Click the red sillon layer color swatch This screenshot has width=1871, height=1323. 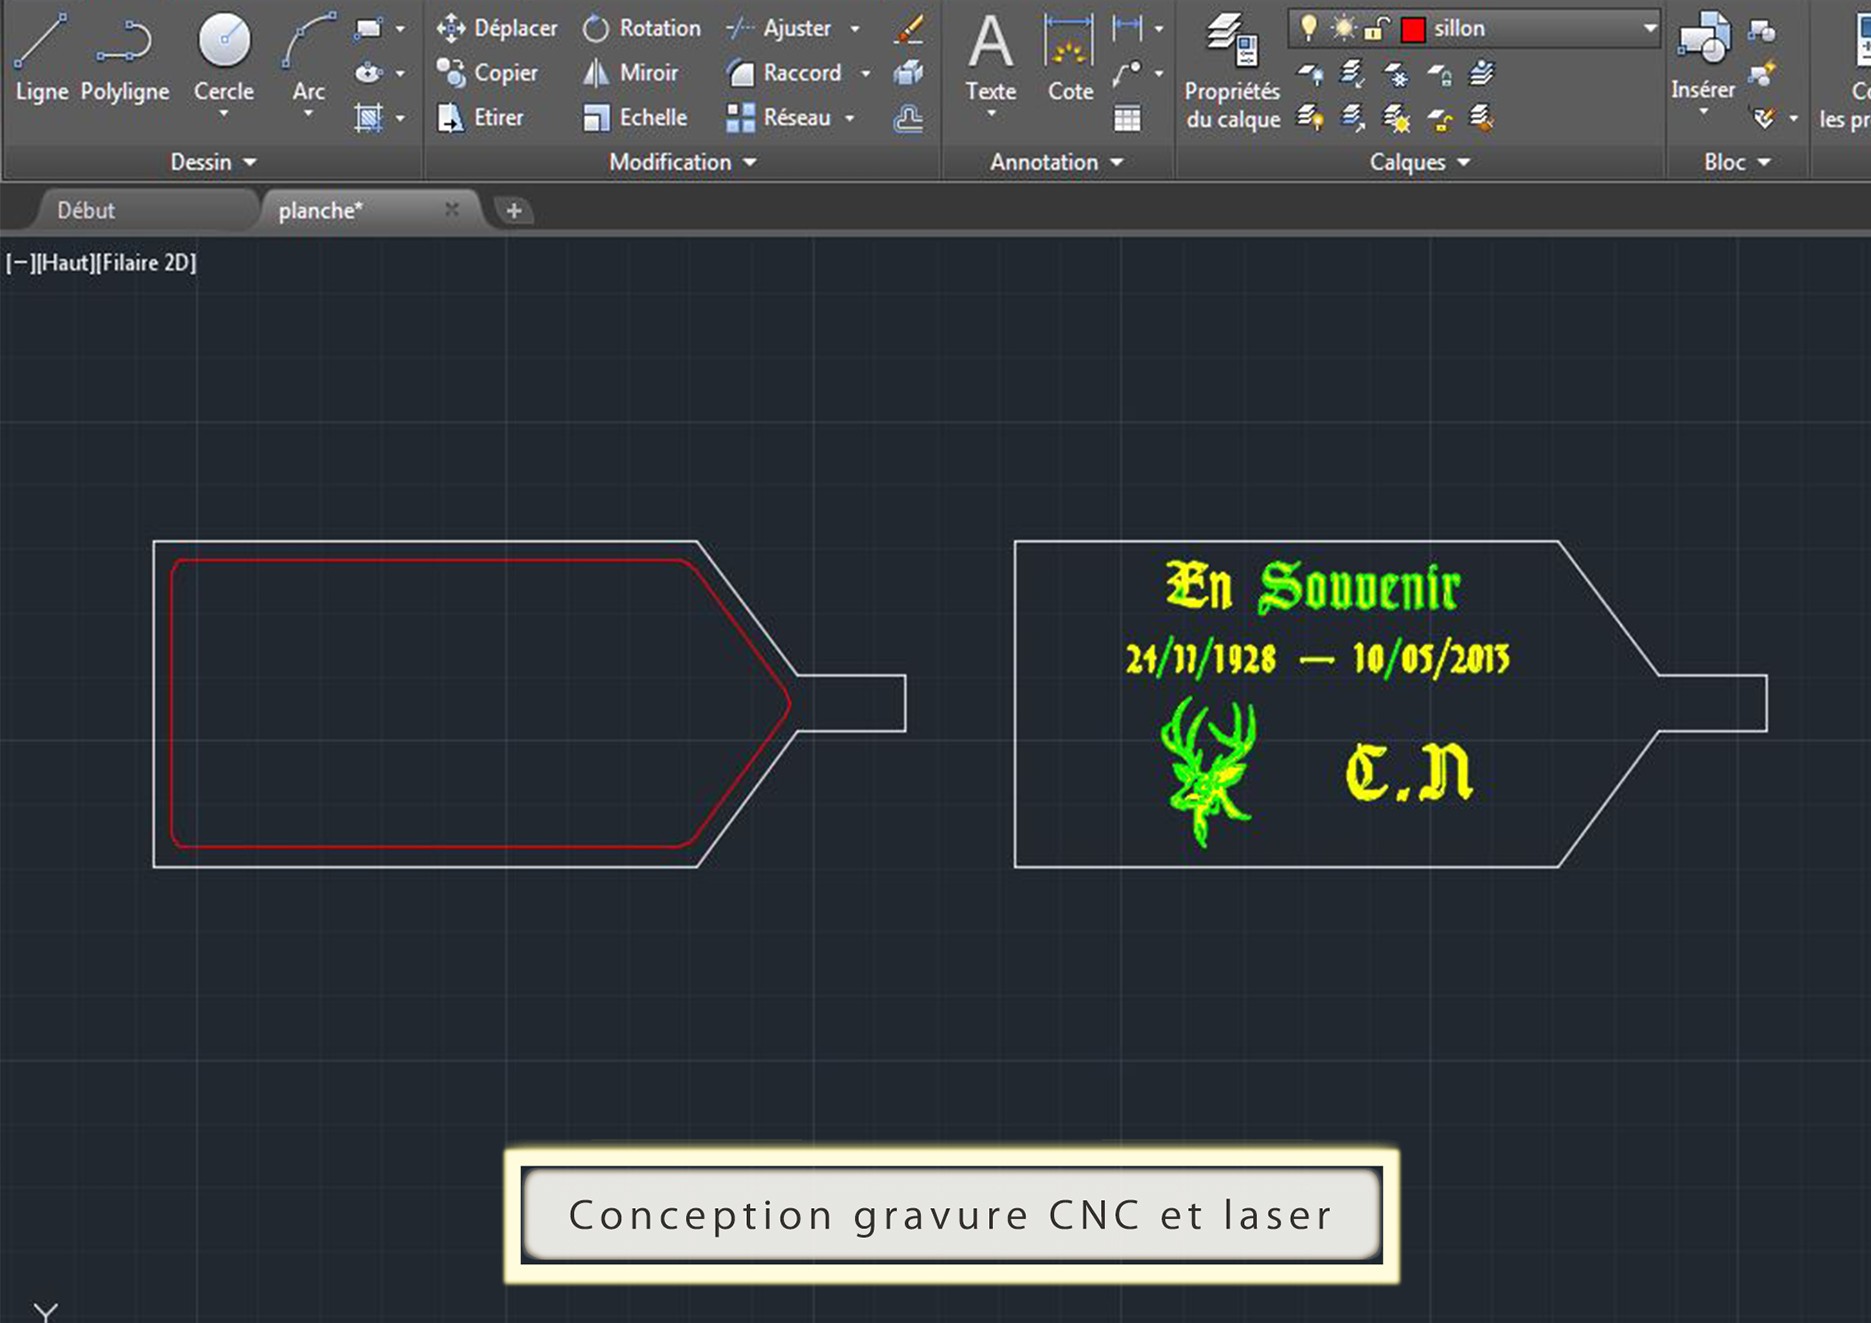pos(1412,29)
